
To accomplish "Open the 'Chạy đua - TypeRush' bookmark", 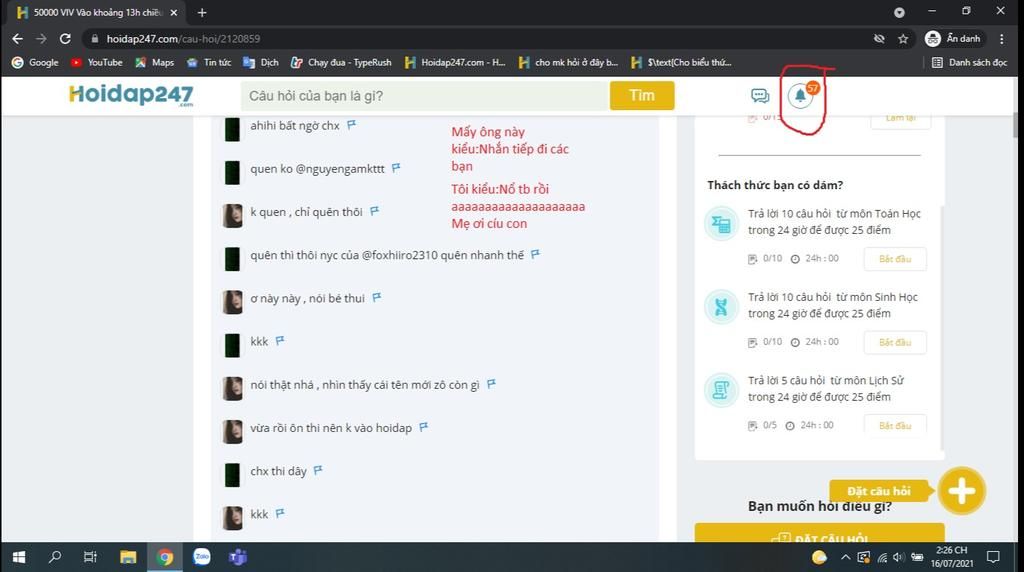I will click(x=341, y=62).
